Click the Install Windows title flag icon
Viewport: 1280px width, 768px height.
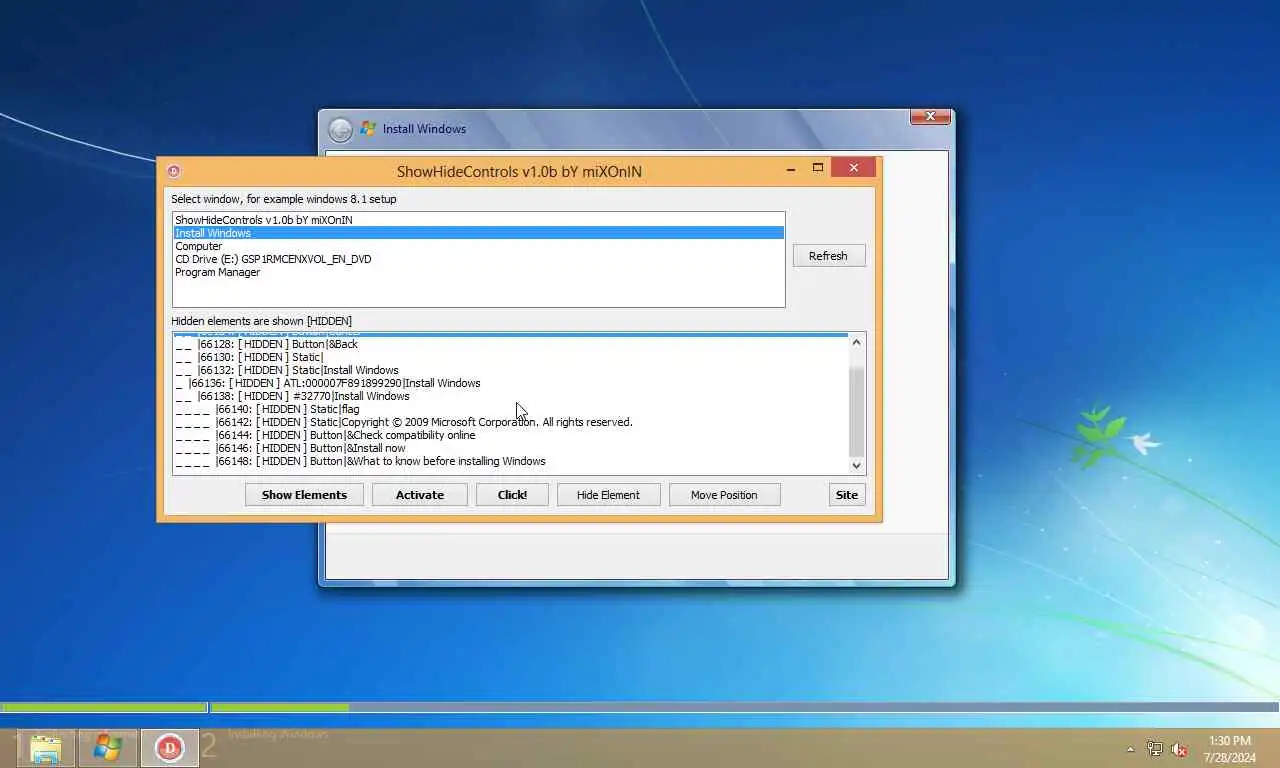(x=368, y=128)
